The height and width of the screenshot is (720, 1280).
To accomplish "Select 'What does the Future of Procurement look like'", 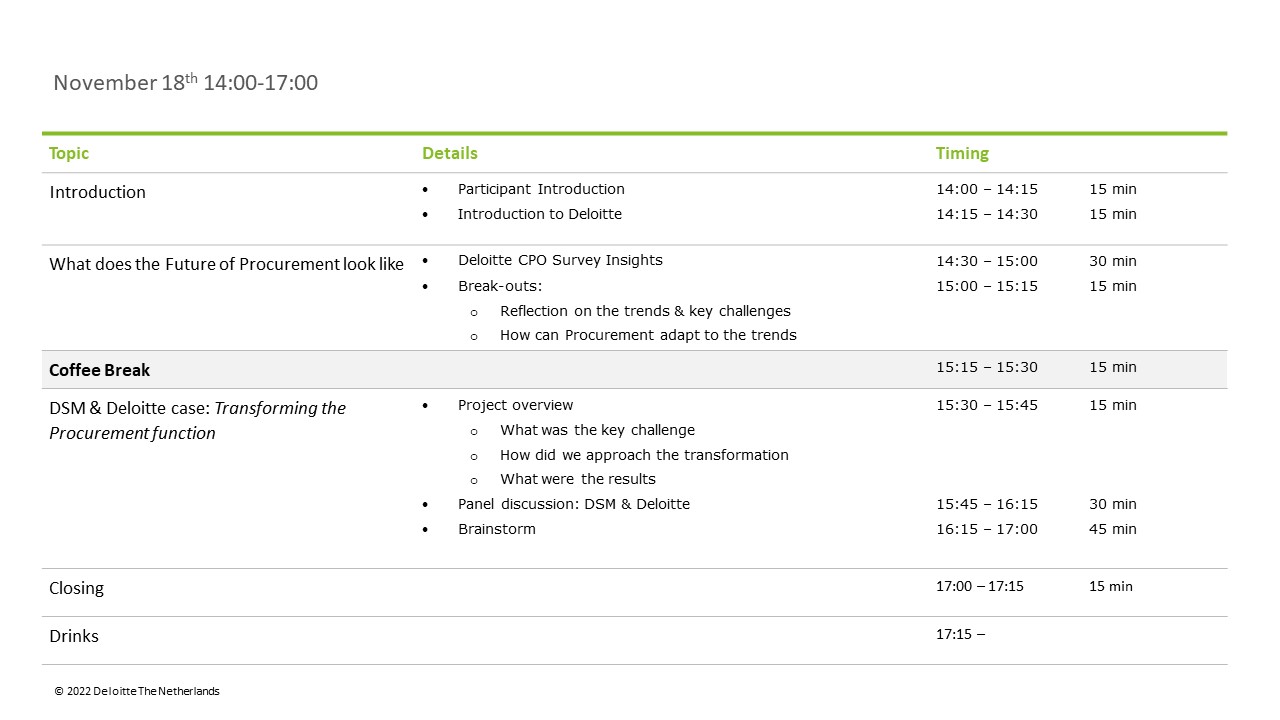I will pos(226,264).
